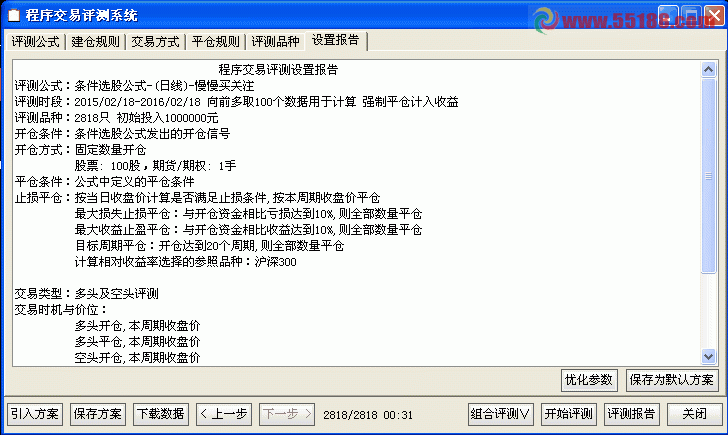Close the window with the X button

click(x=714, y=16)
